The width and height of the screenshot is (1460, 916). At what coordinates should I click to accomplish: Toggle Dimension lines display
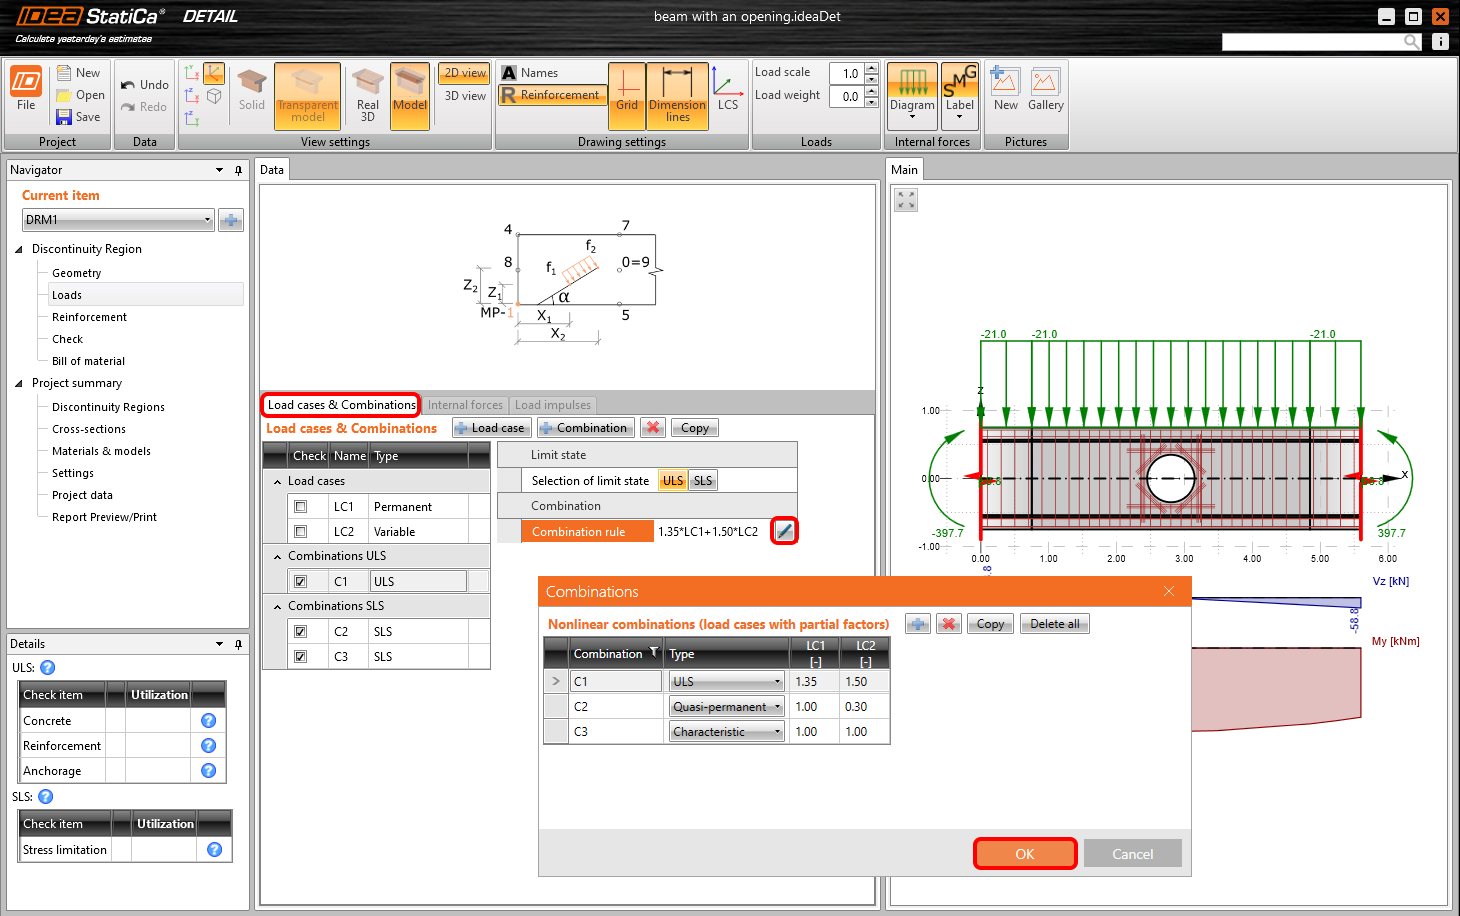pyautogui.click(x=677, y=95)
